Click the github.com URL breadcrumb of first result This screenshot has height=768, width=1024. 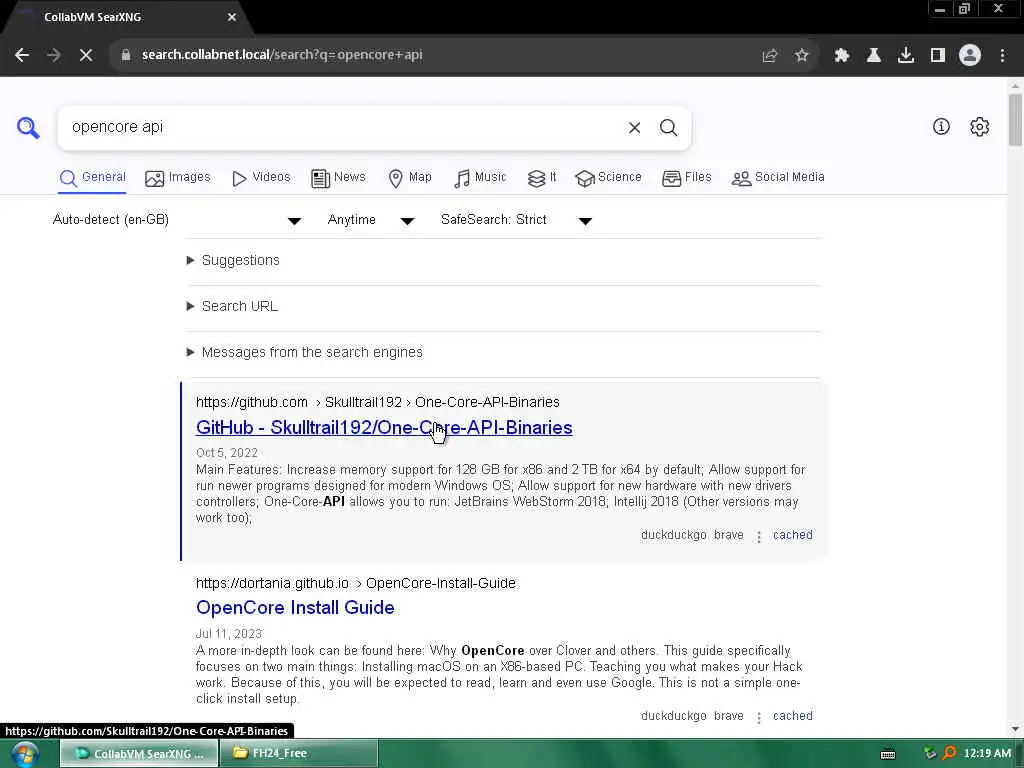pyautogui.click(x=377, y=402)
